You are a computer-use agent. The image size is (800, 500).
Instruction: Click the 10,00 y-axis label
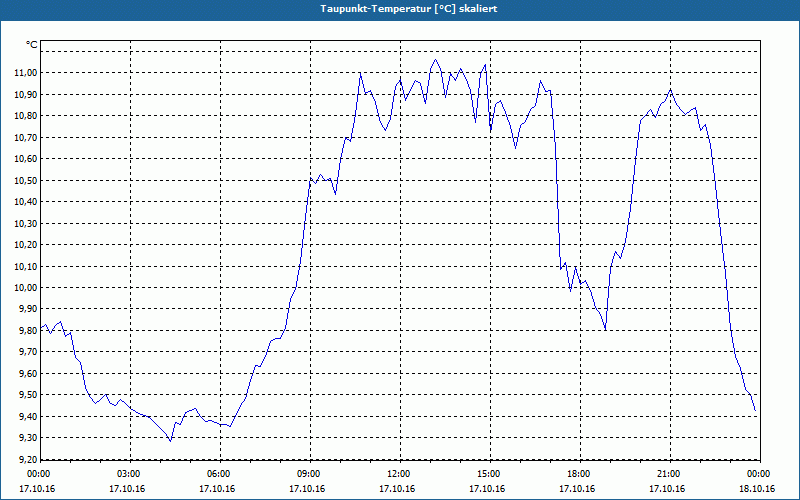27,288
